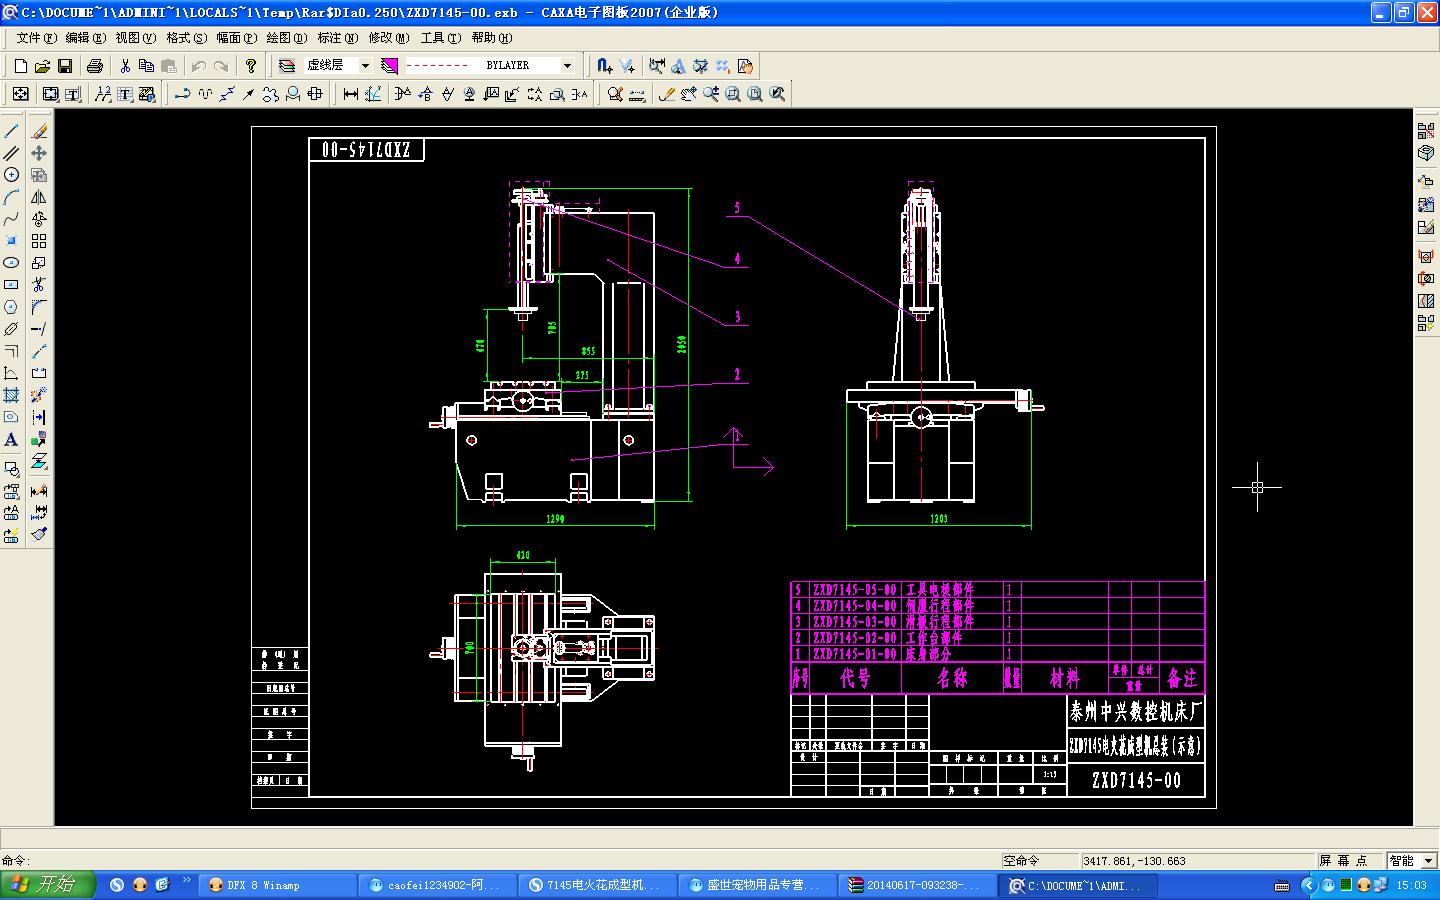Select the Mirror tool

[x=39, y=196]
